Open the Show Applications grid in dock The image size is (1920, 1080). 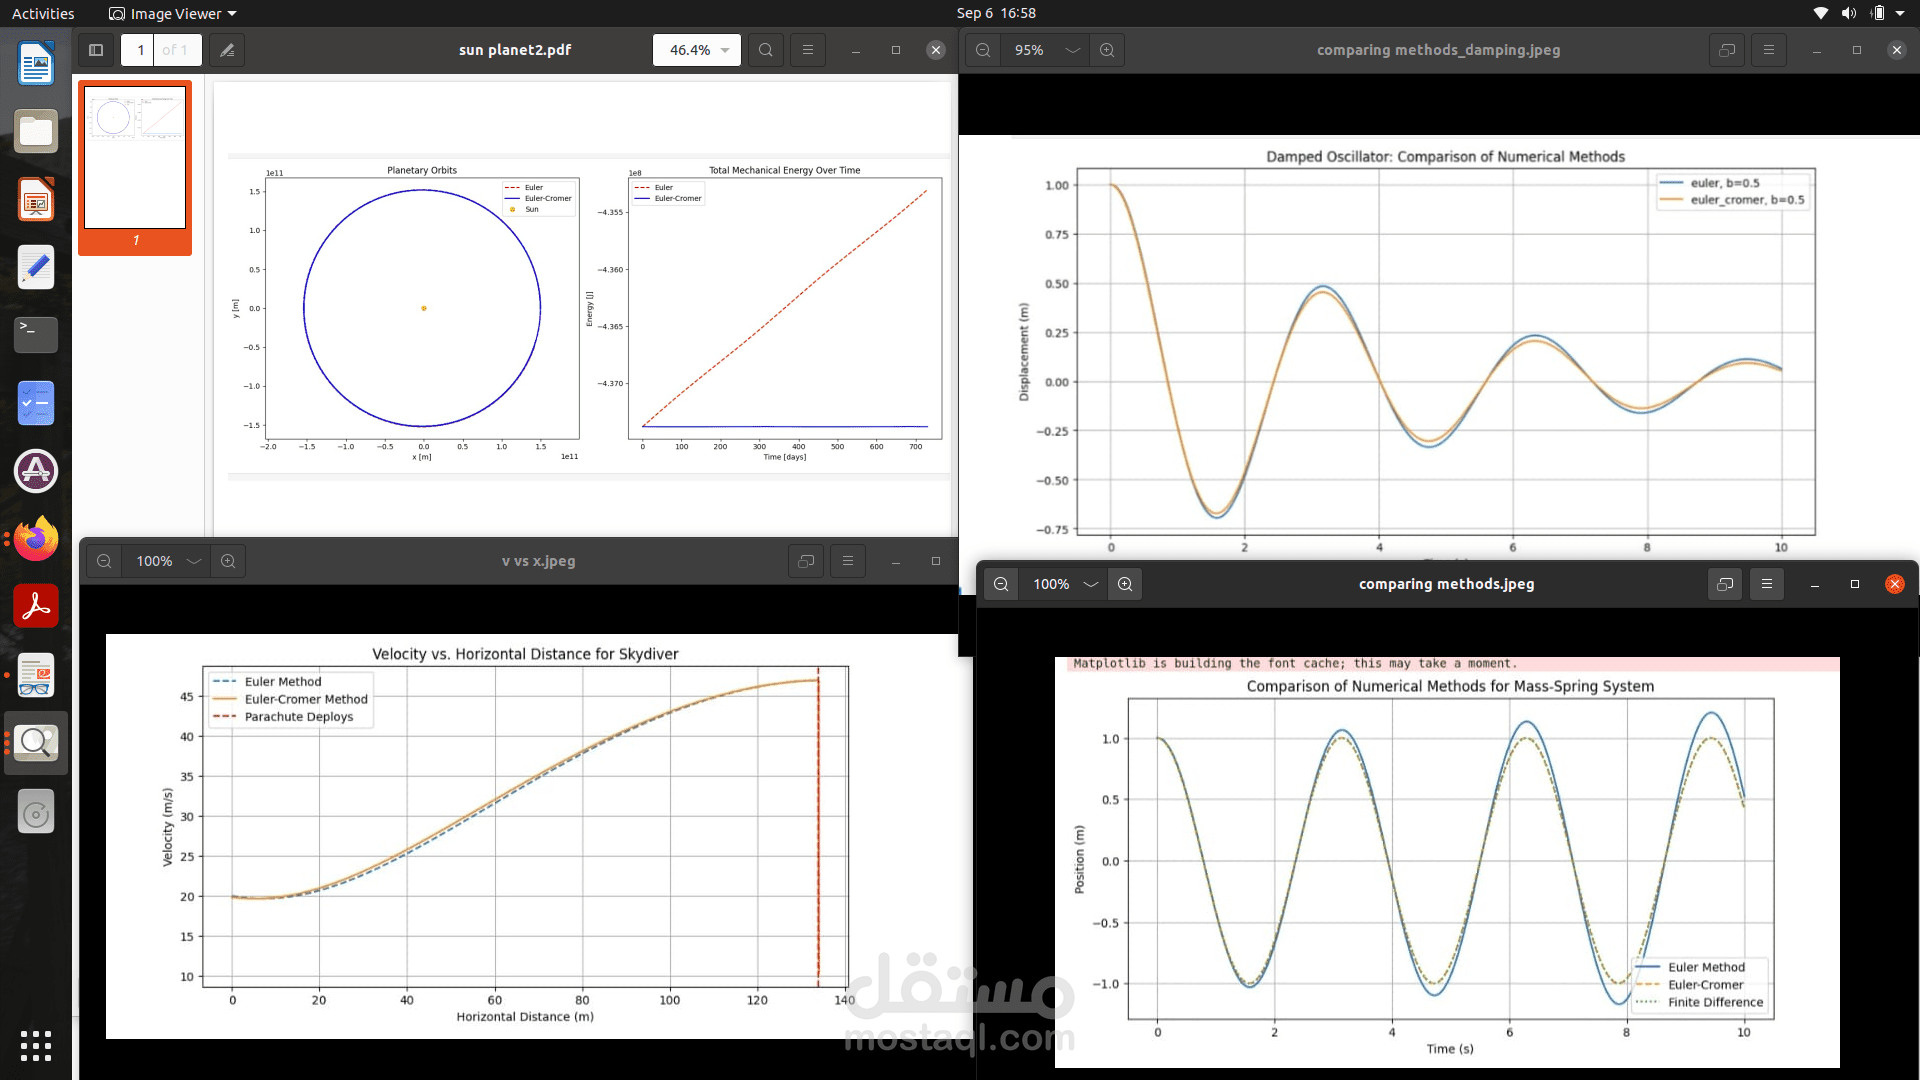(36, 1045)
